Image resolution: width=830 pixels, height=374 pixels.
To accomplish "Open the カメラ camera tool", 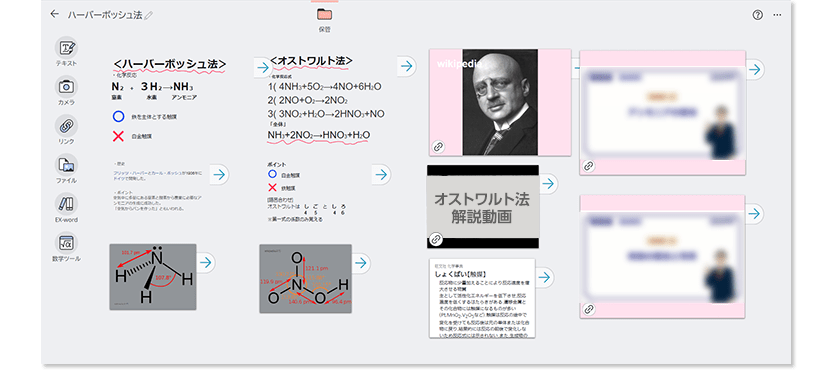I will pos(66,91).
